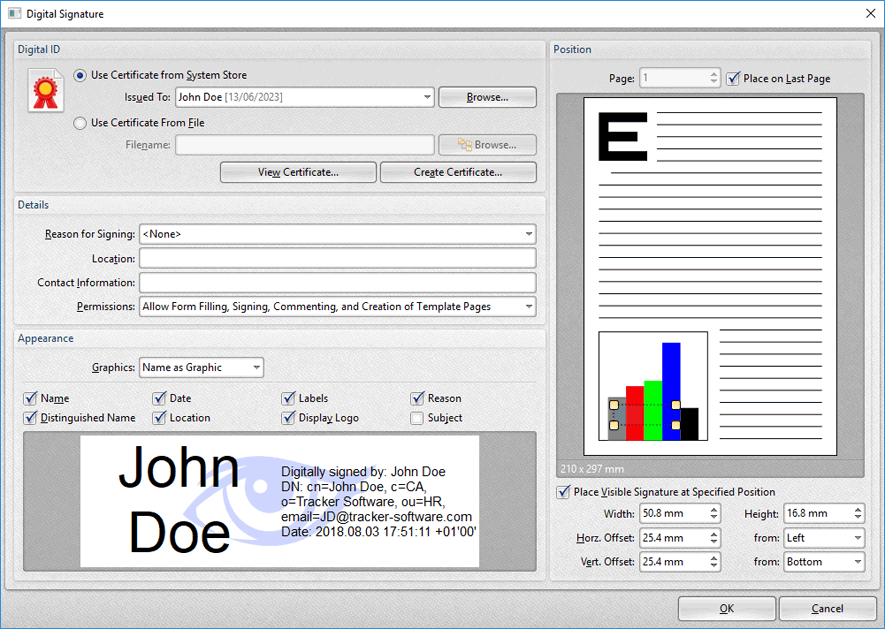Viewport: 885px width, 629px height.
Task: Click the Height value field
Action: click(817, 514)
